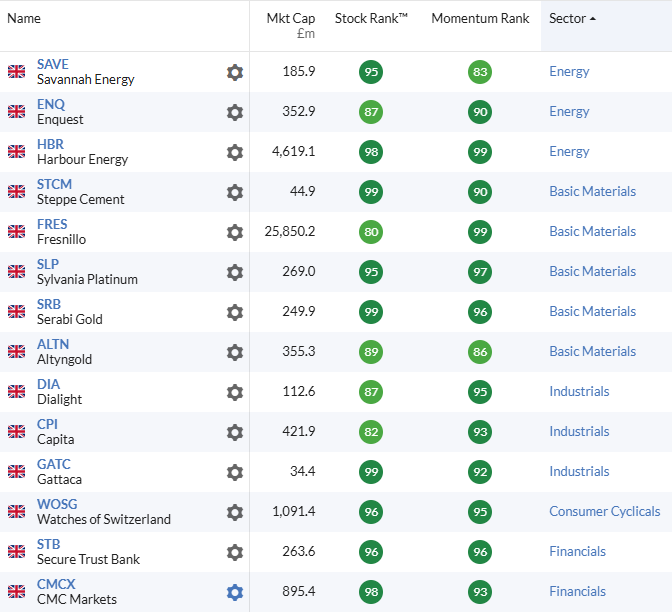Click the blue gear icon for CMC Markets
672x612 pixels.
[x=235, y=592]
